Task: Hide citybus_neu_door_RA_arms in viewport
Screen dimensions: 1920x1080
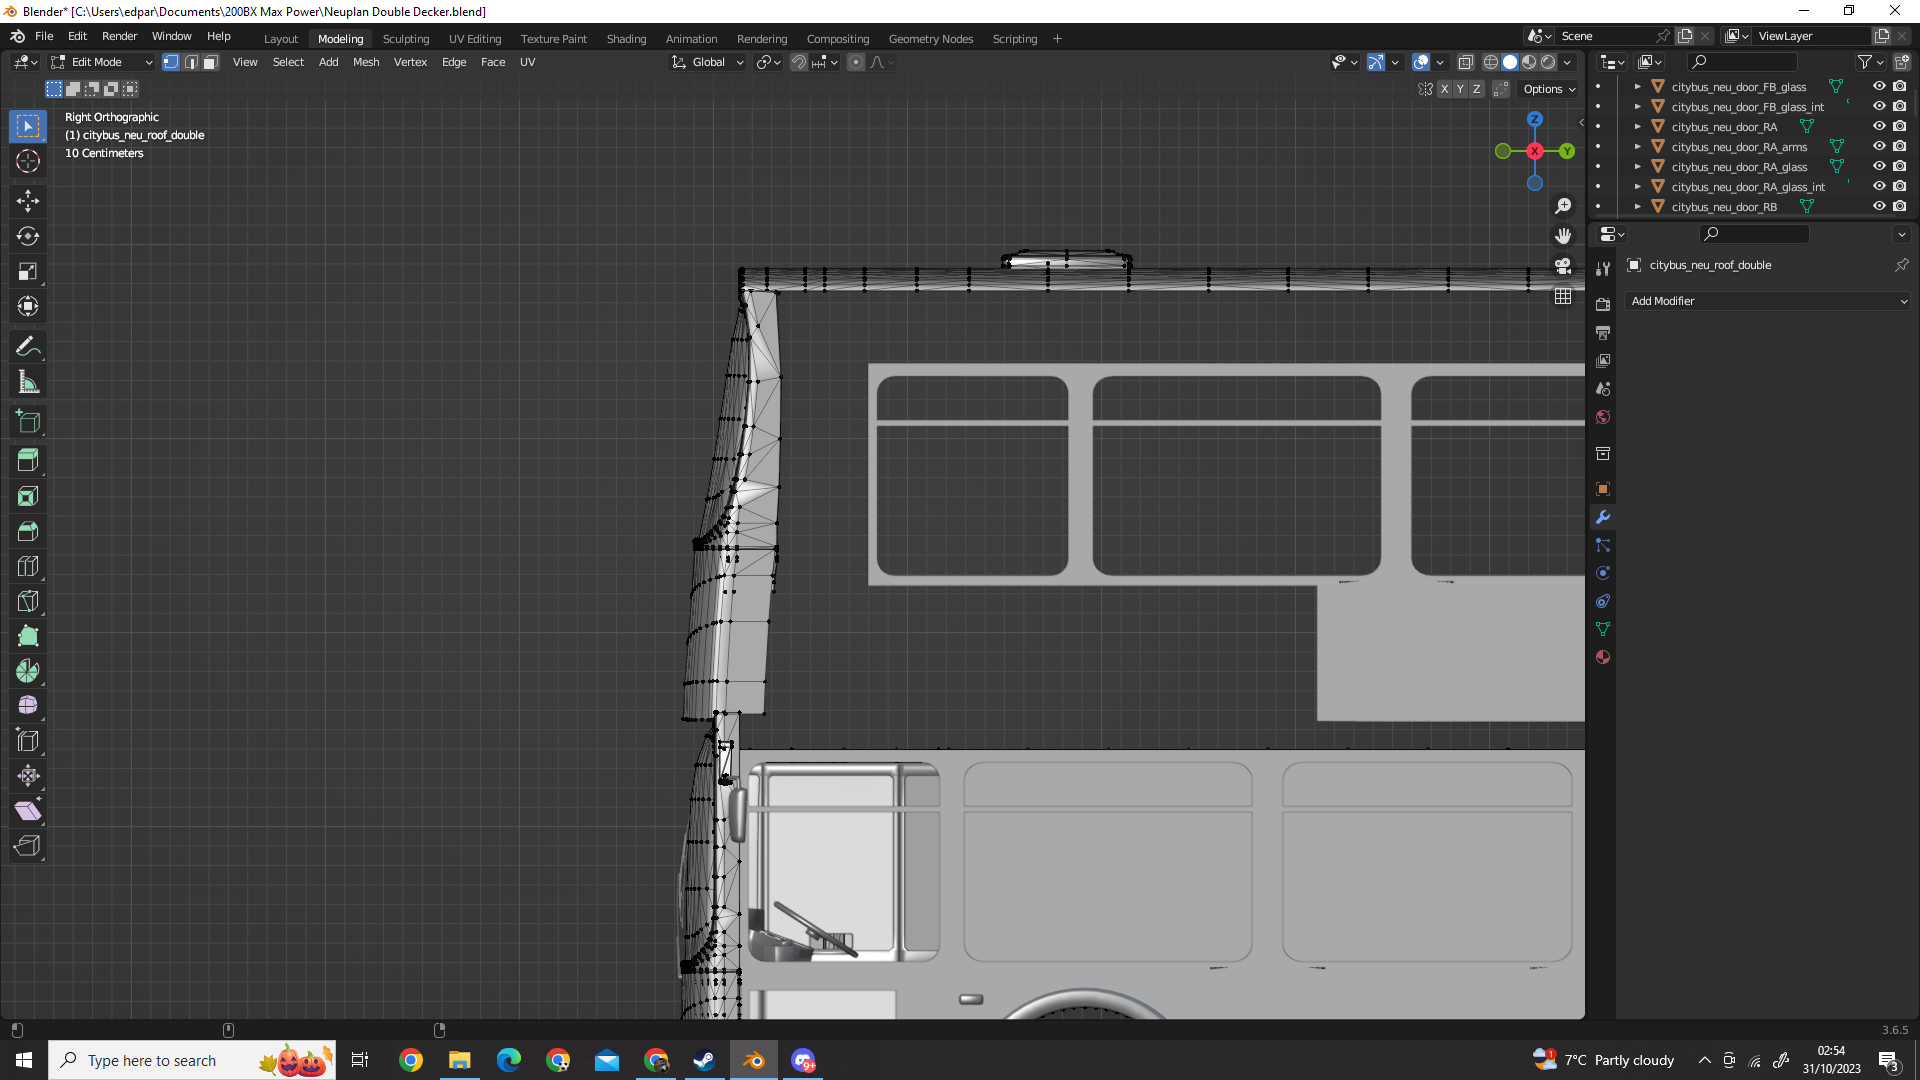Action: pyautogui.click(x=1879, y=146)
